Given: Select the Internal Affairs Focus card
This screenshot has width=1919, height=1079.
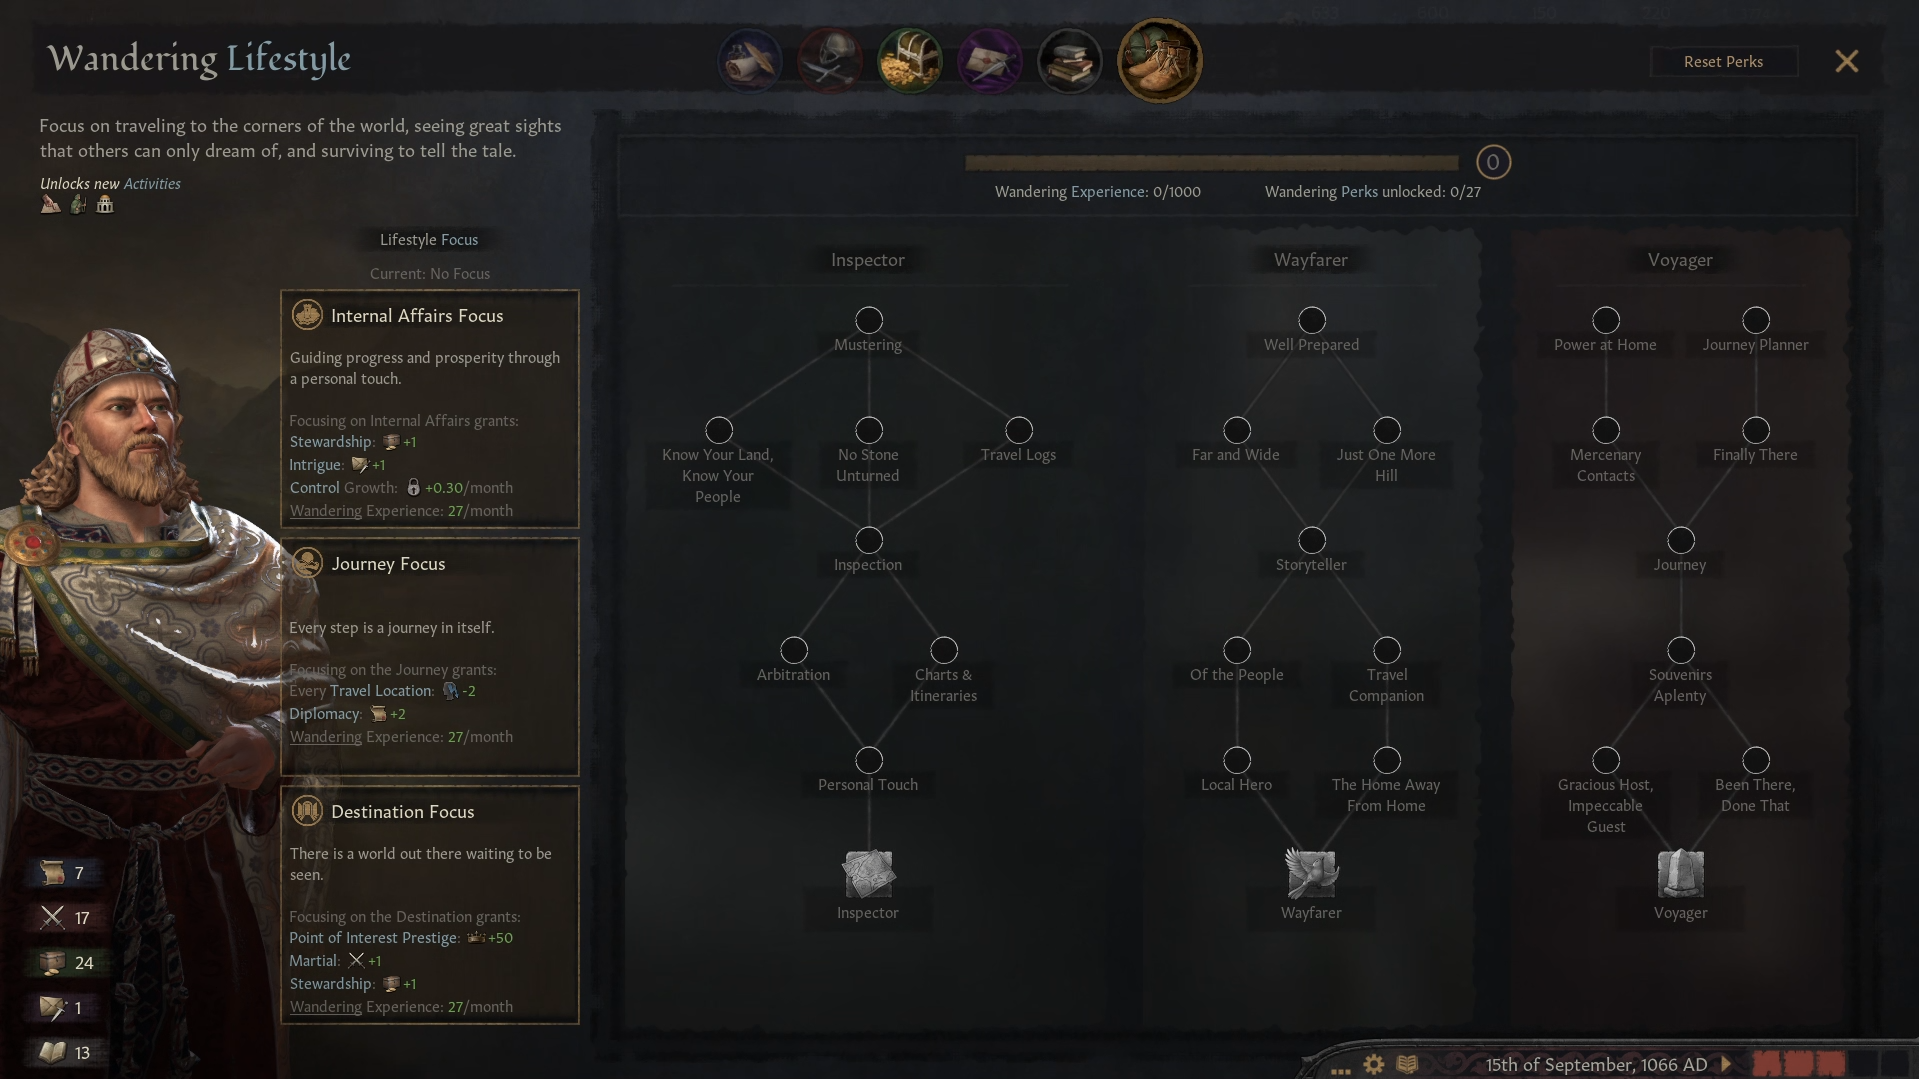Looking at the screenshot, I should (430, 409).
